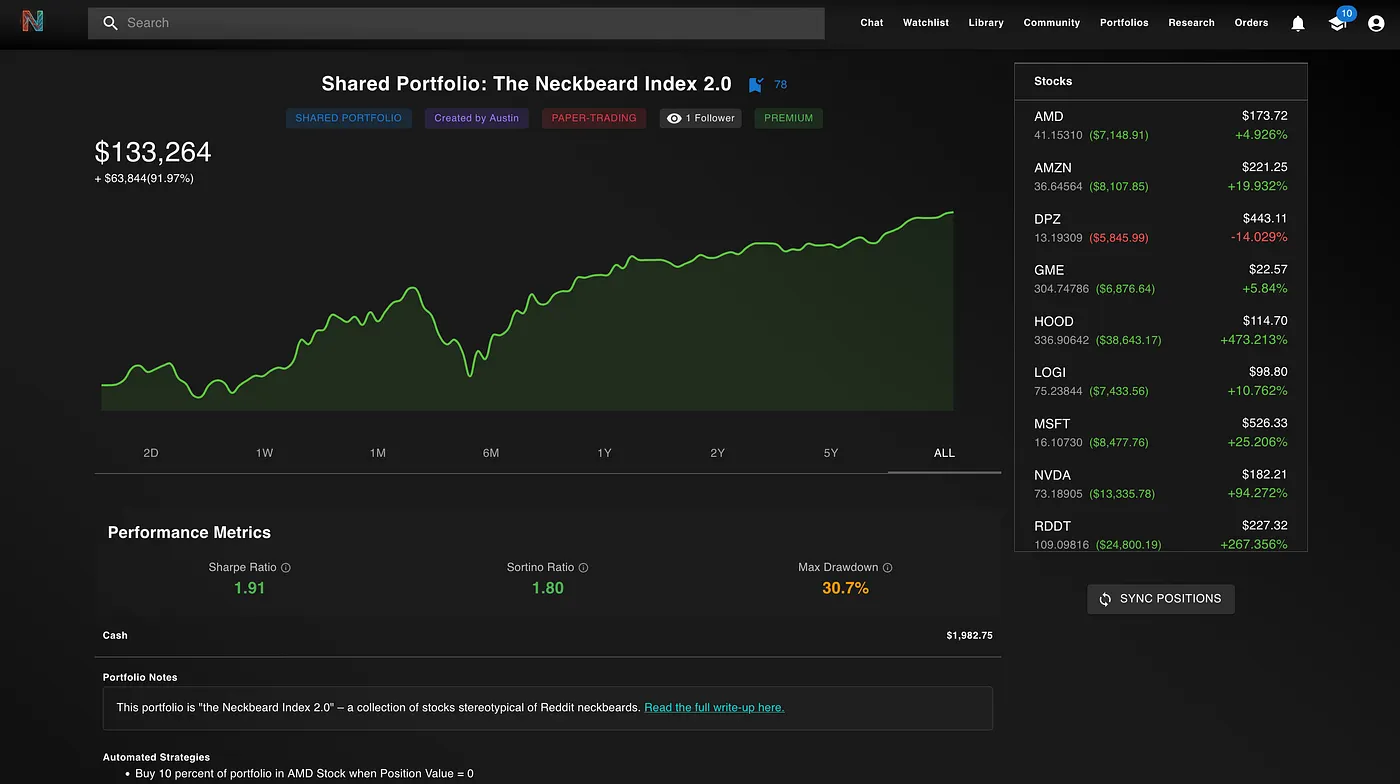The image size is (1400, 784).
Task: Select the 1W chart range tab
Action: [264, 453]
